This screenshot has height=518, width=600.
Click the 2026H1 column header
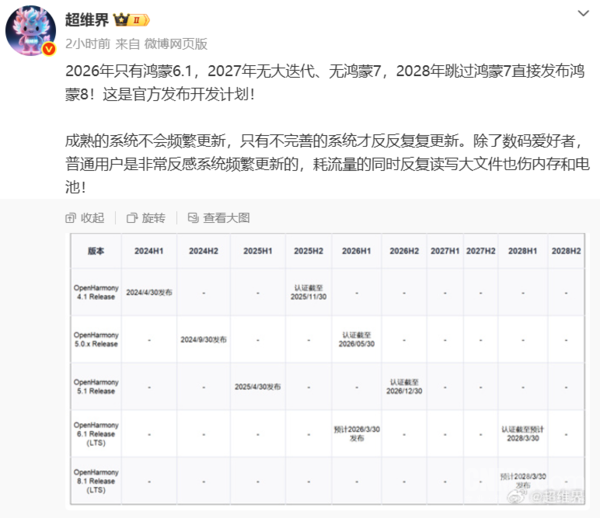pyautogui.click(x=357, y=251)
